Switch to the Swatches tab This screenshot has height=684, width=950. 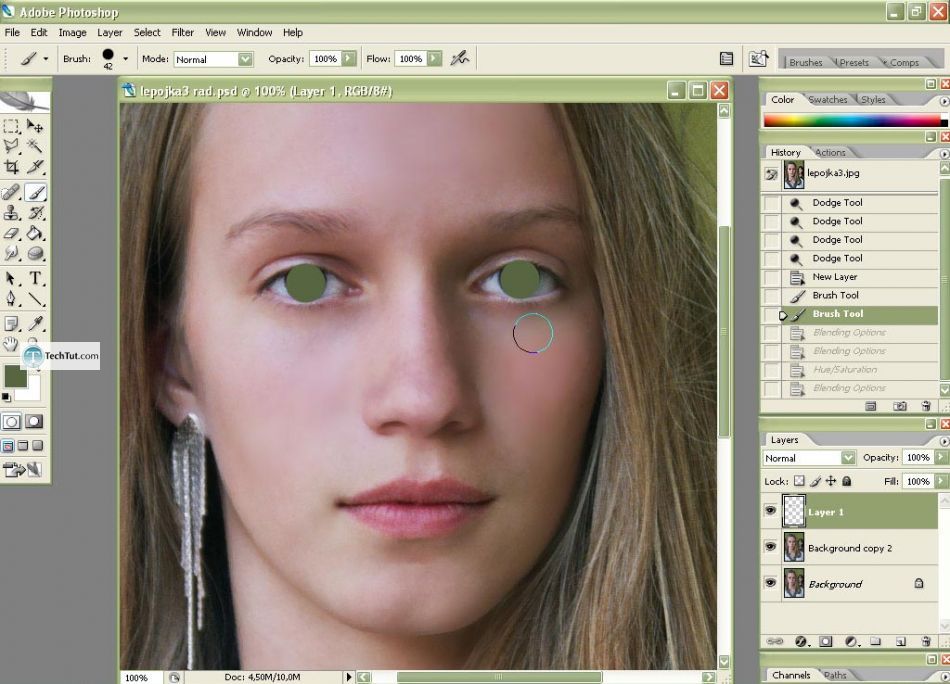(x=828, y=99)
